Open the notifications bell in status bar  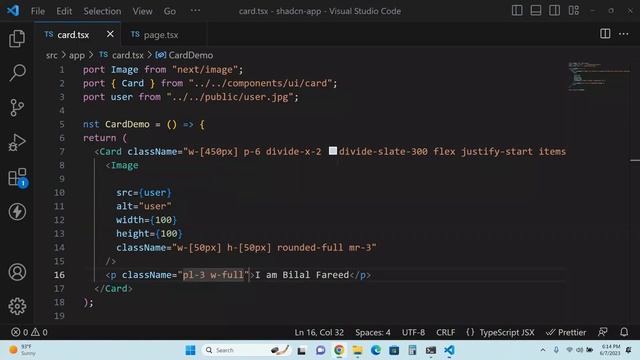(x=624, y=332)
